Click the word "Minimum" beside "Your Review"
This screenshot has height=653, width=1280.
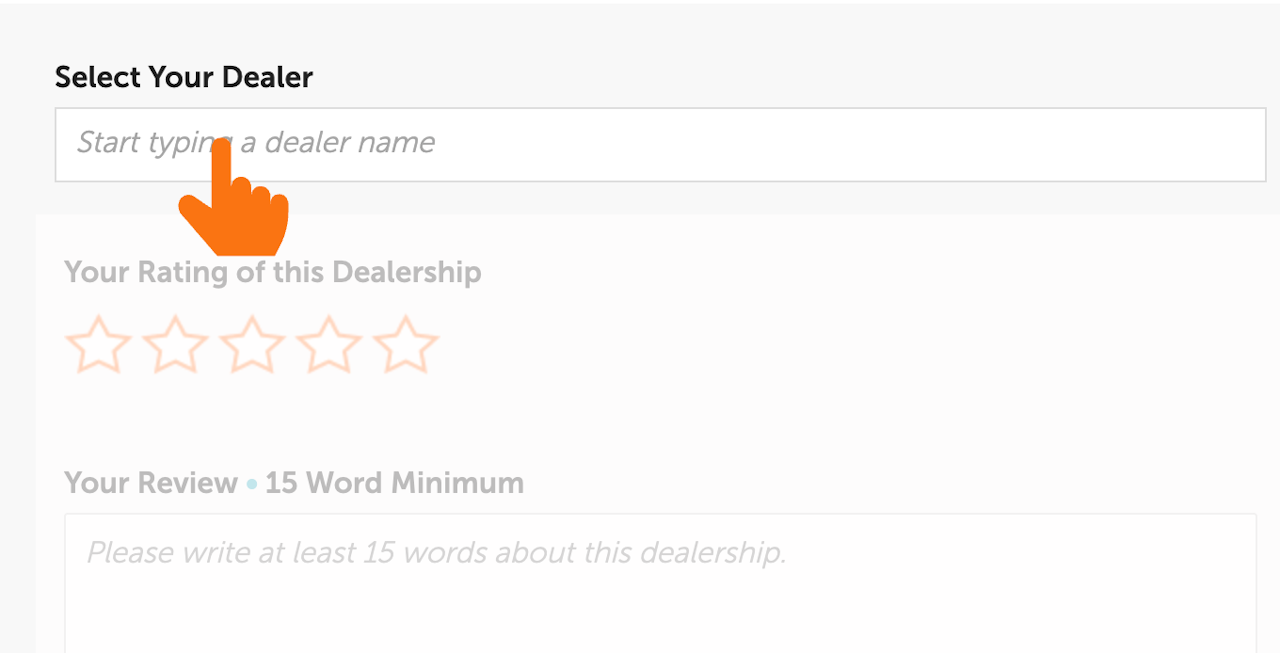click(458, 483)
